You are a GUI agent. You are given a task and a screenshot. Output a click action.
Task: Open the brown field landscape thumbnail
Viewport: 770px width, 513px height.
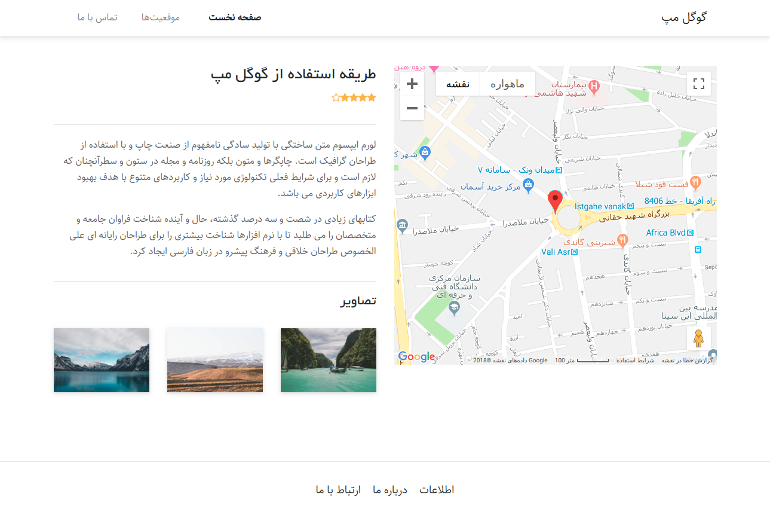[215, 360]
